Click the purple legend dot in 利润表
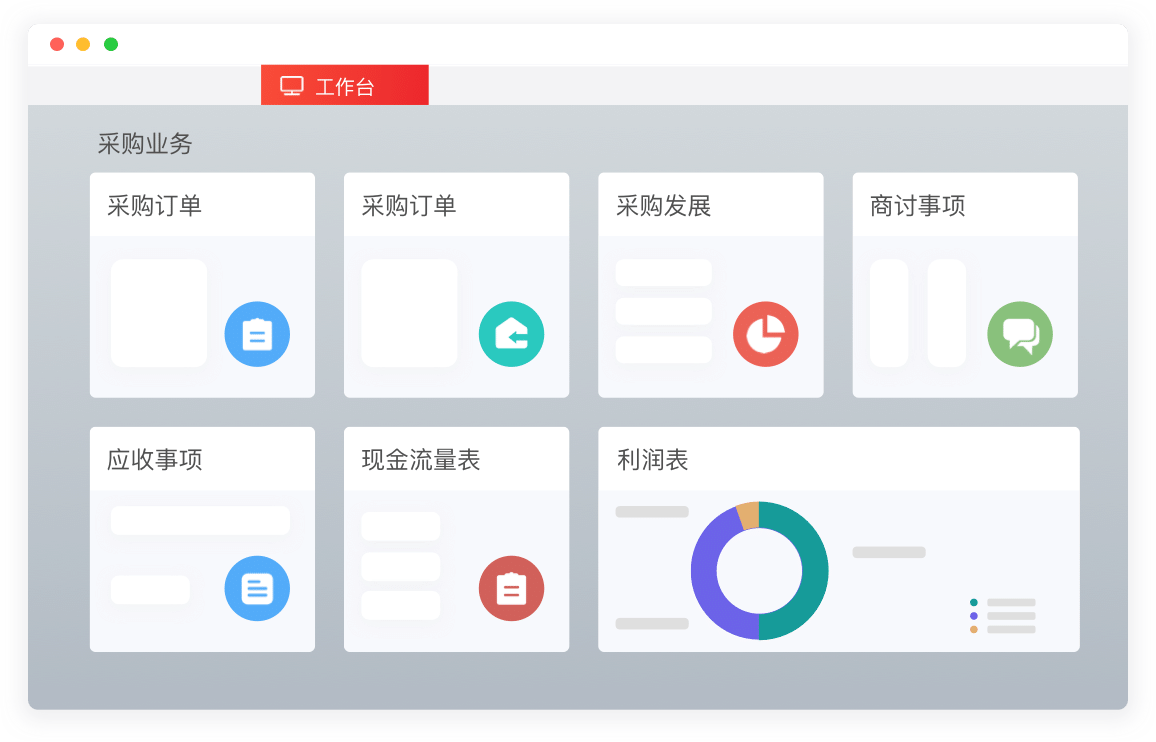The image size is (1156, 742). click(x=974, y=616)
